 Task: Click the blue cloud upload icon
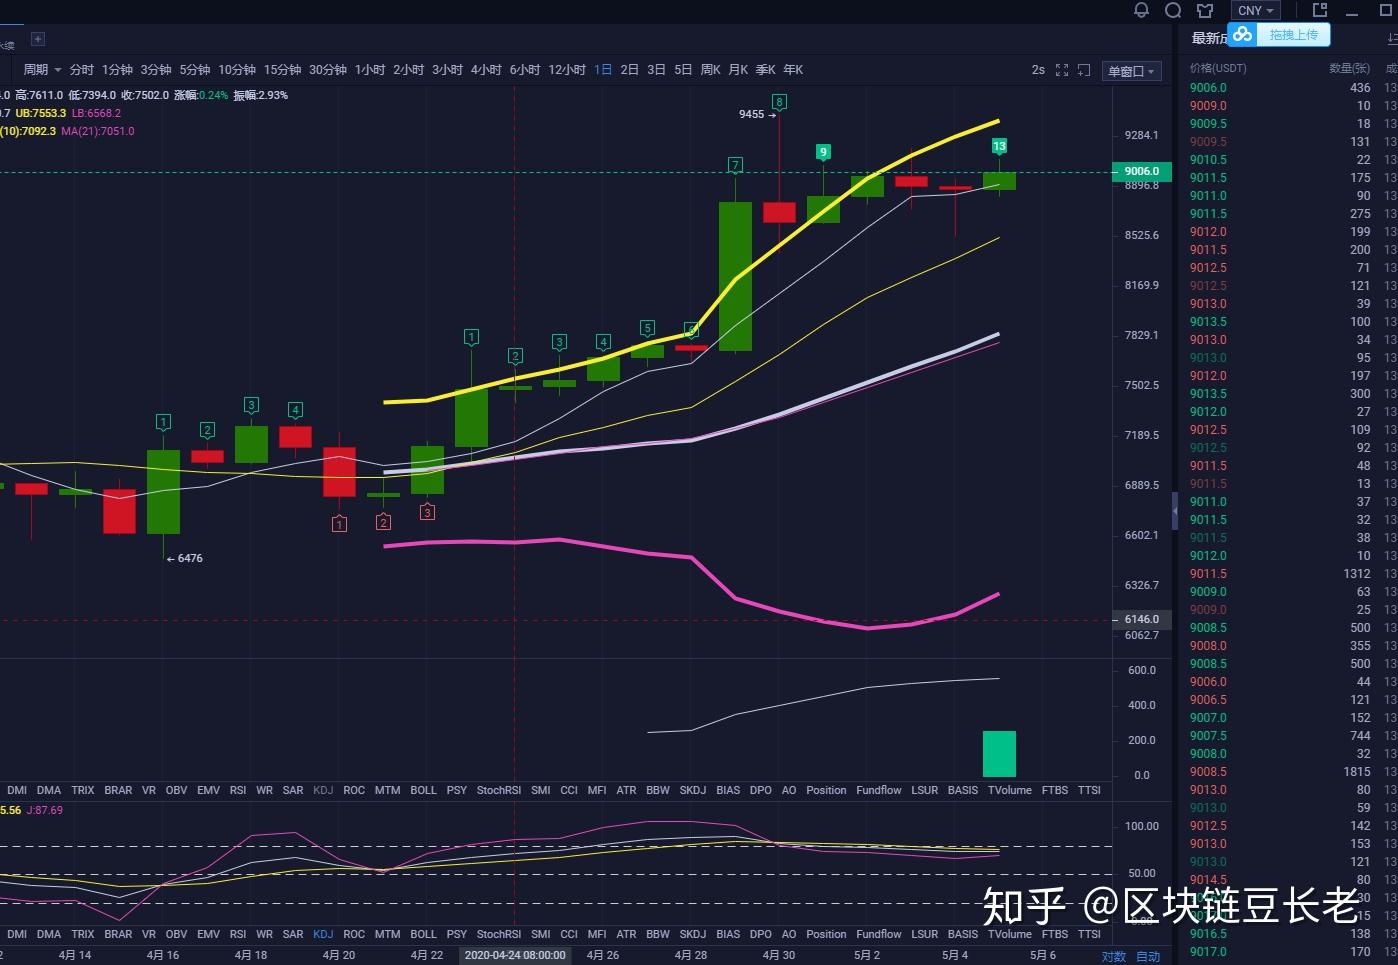1242,35
